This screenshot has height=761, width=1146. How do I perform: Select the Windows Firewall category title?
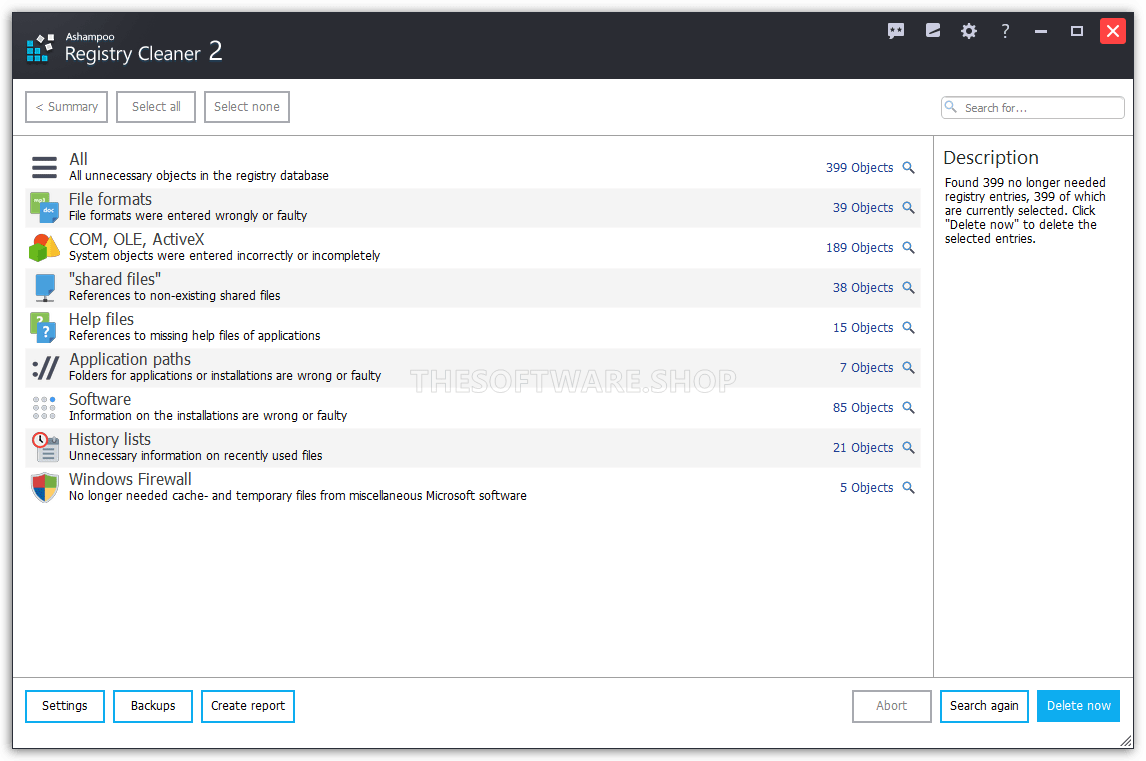click(130, 480)
